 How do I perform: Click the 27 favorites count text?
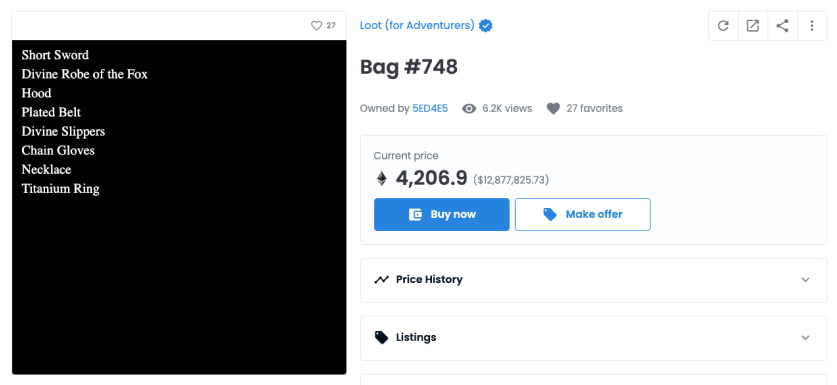point(594,108)
